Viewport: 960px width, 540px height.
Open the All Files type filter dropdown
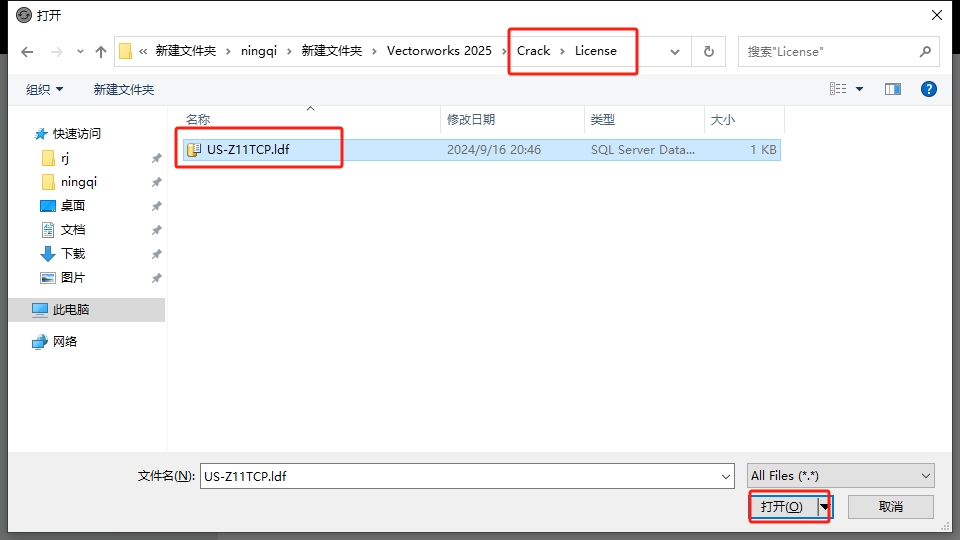[x=841, y=476]
